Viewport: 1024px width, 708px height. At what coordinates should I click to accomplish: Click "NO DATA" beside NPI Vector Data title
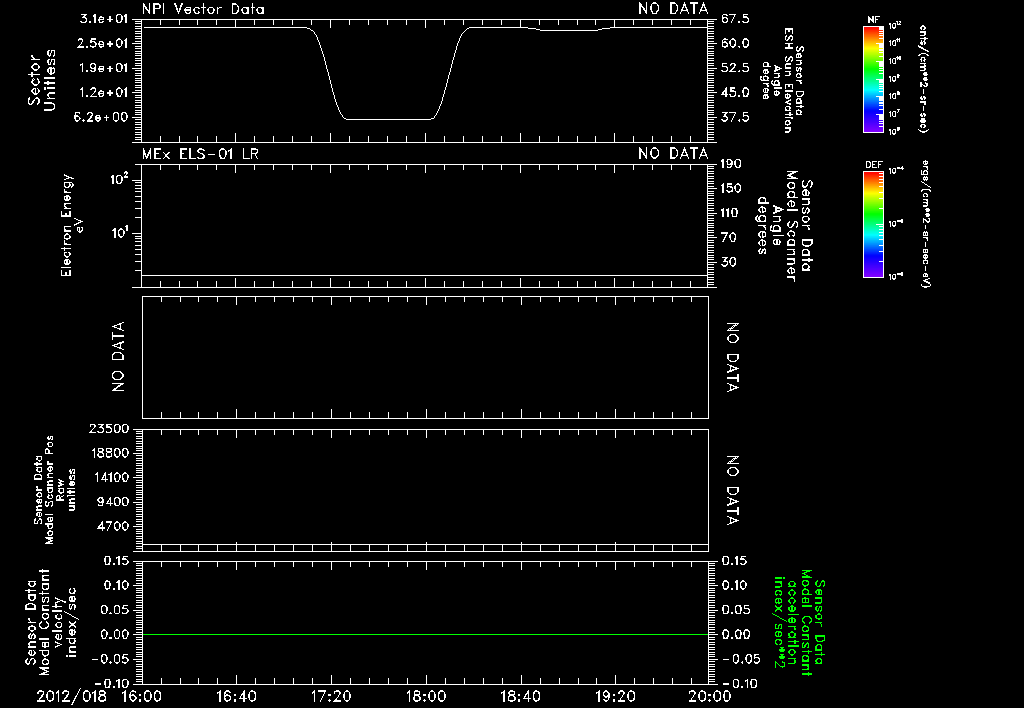point(673,9)
